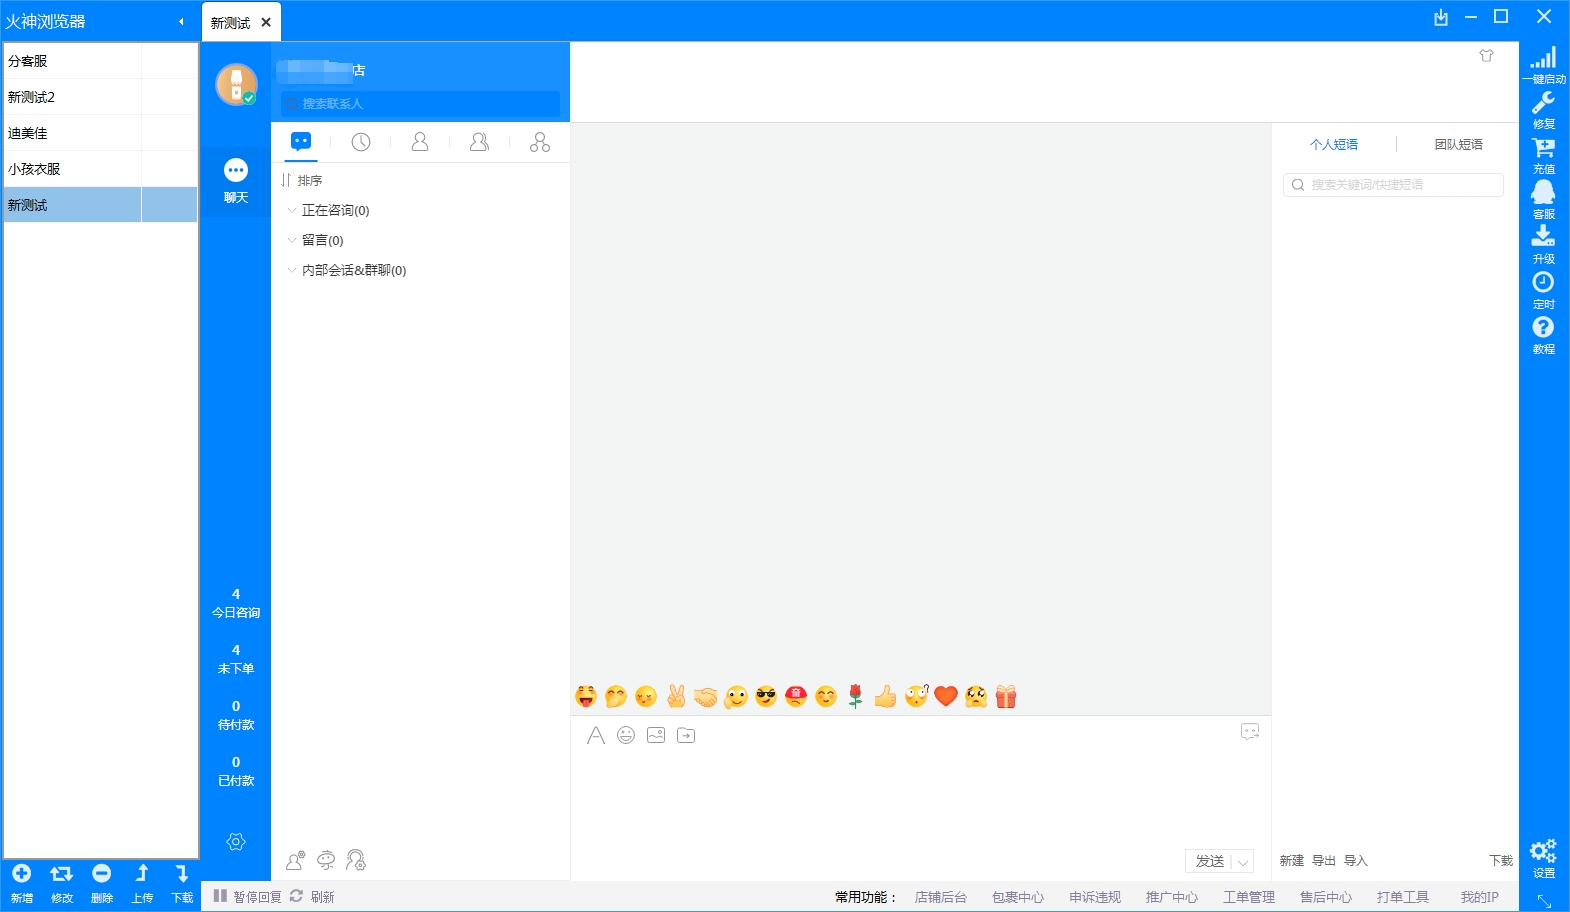1570x912 pixels.
Task: Select the recent history clock tab
Action: coord(361,142)
